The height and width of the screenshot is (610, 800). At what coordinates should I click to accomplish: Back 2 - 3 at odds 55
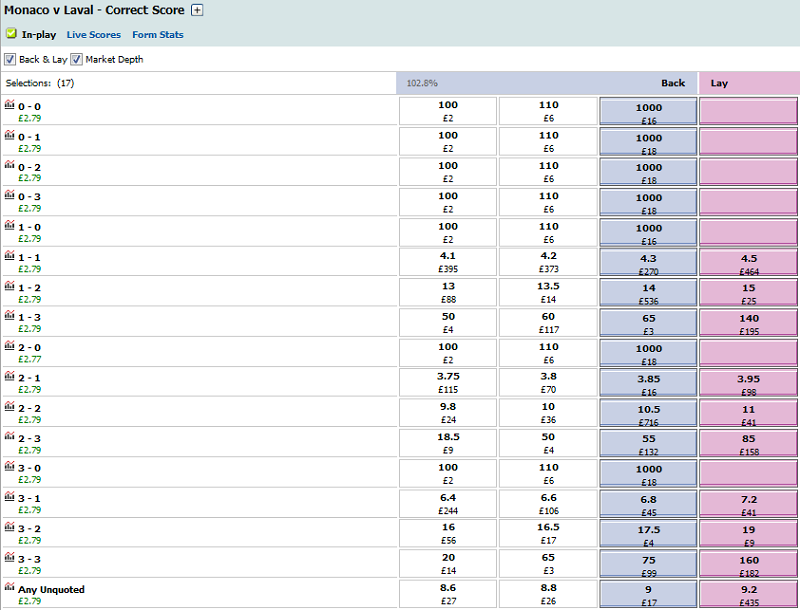click(648, 443)
